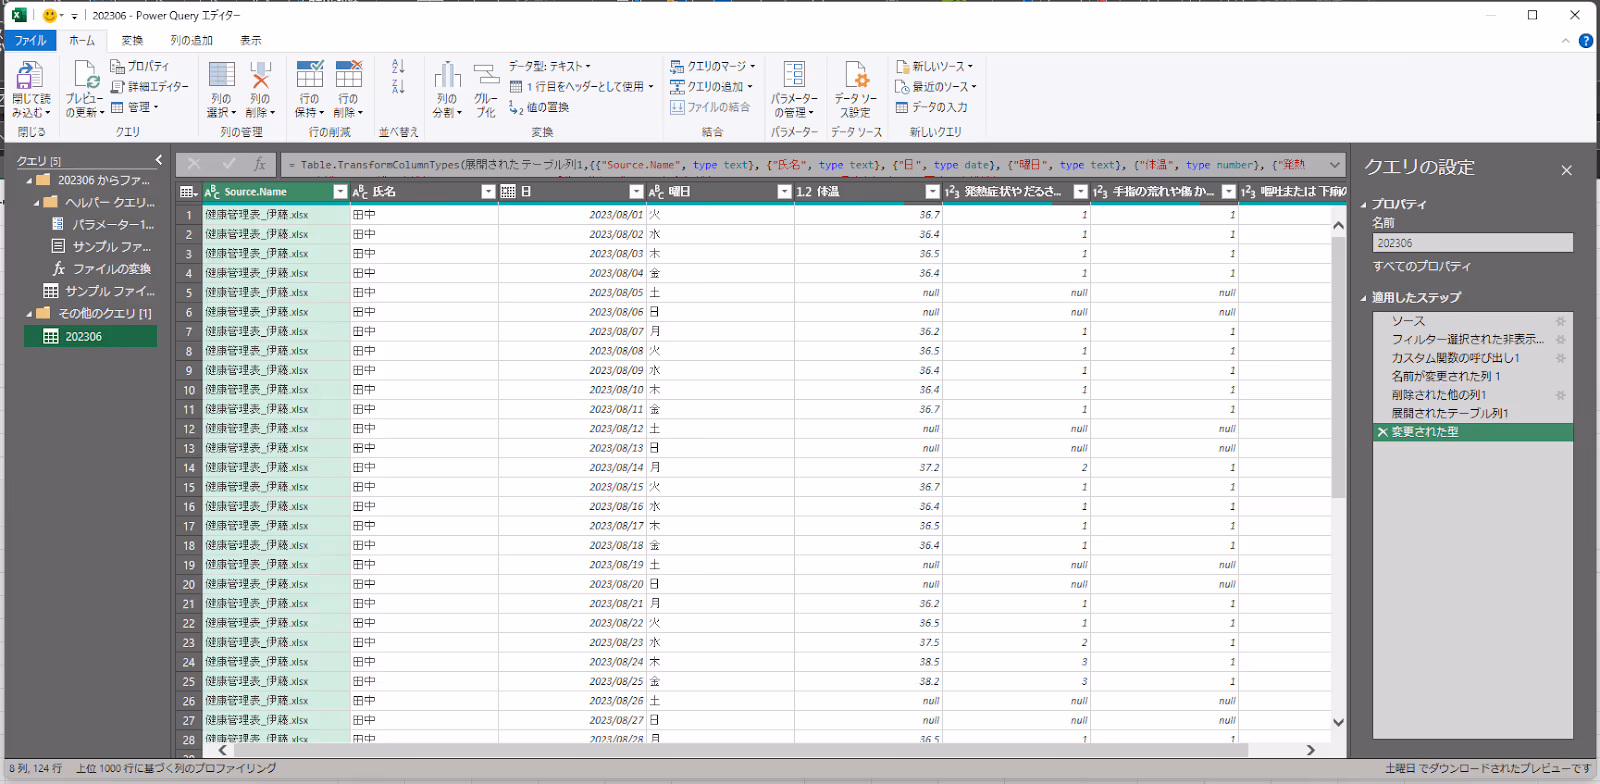1600x784 pixels.
Task: Sort descending with the Z→A icon
Action: [398, 87]
